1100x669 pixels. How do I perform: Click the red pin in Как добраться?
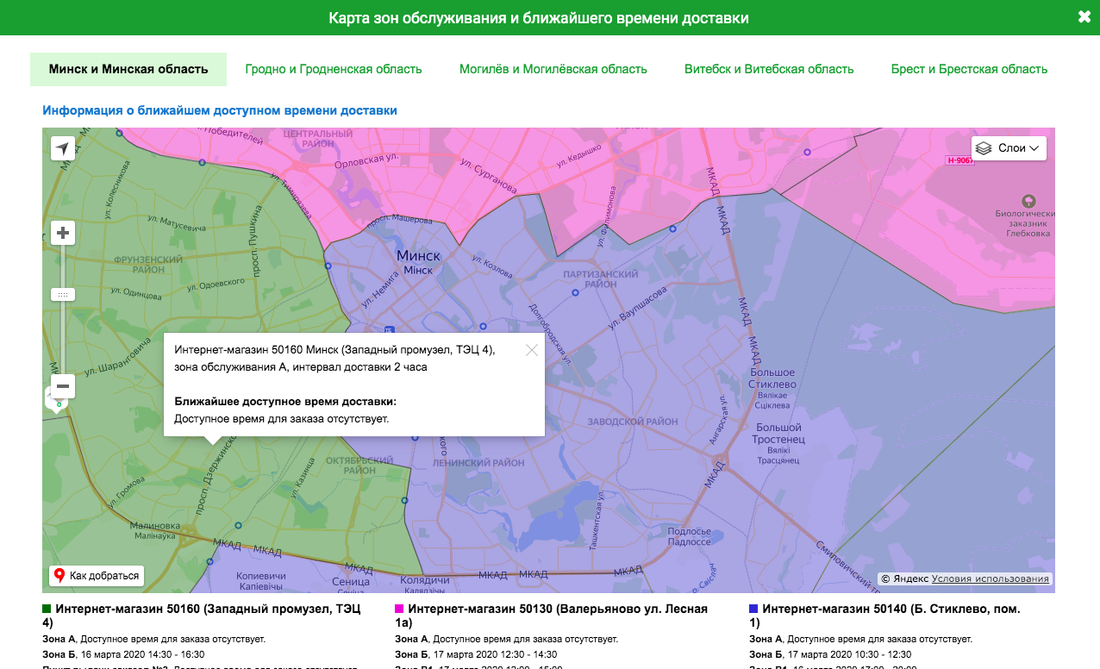59,576
